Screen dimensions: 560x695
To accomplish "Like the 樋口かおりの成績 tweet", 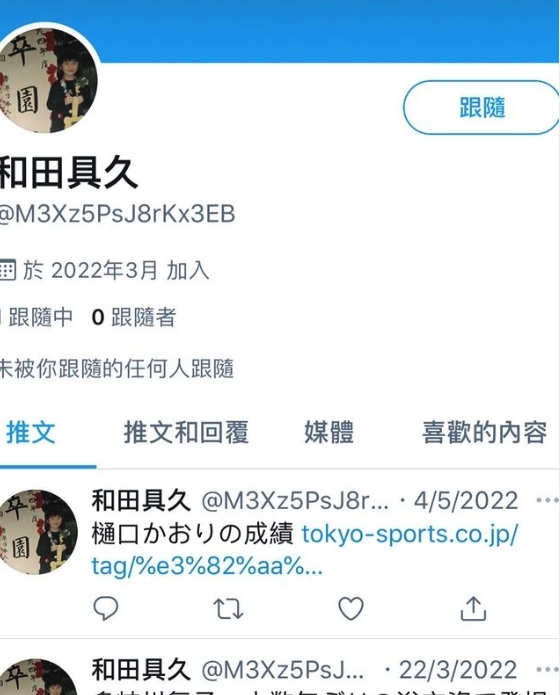I will 351,608.
